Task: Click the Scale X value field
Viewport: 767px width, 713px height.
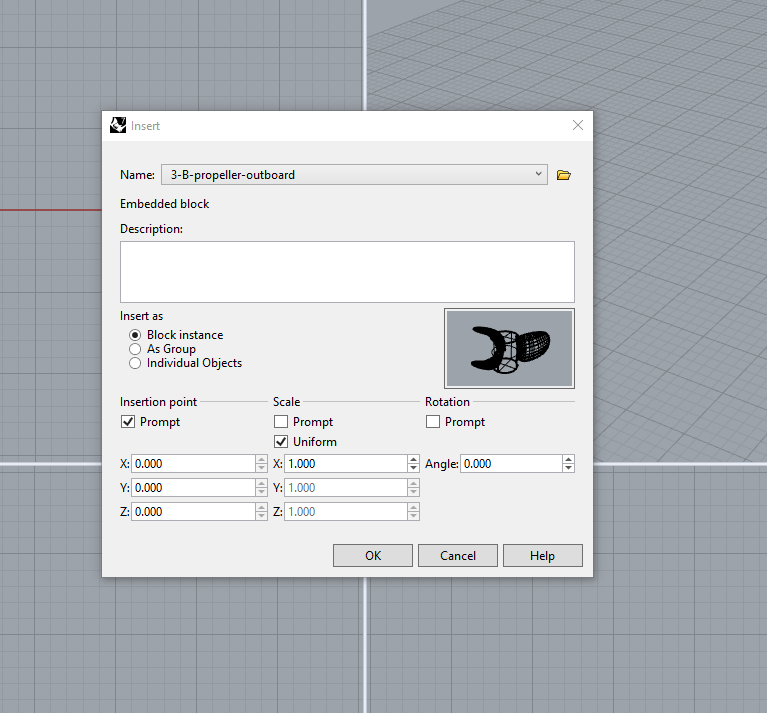Action: point(345,464)
